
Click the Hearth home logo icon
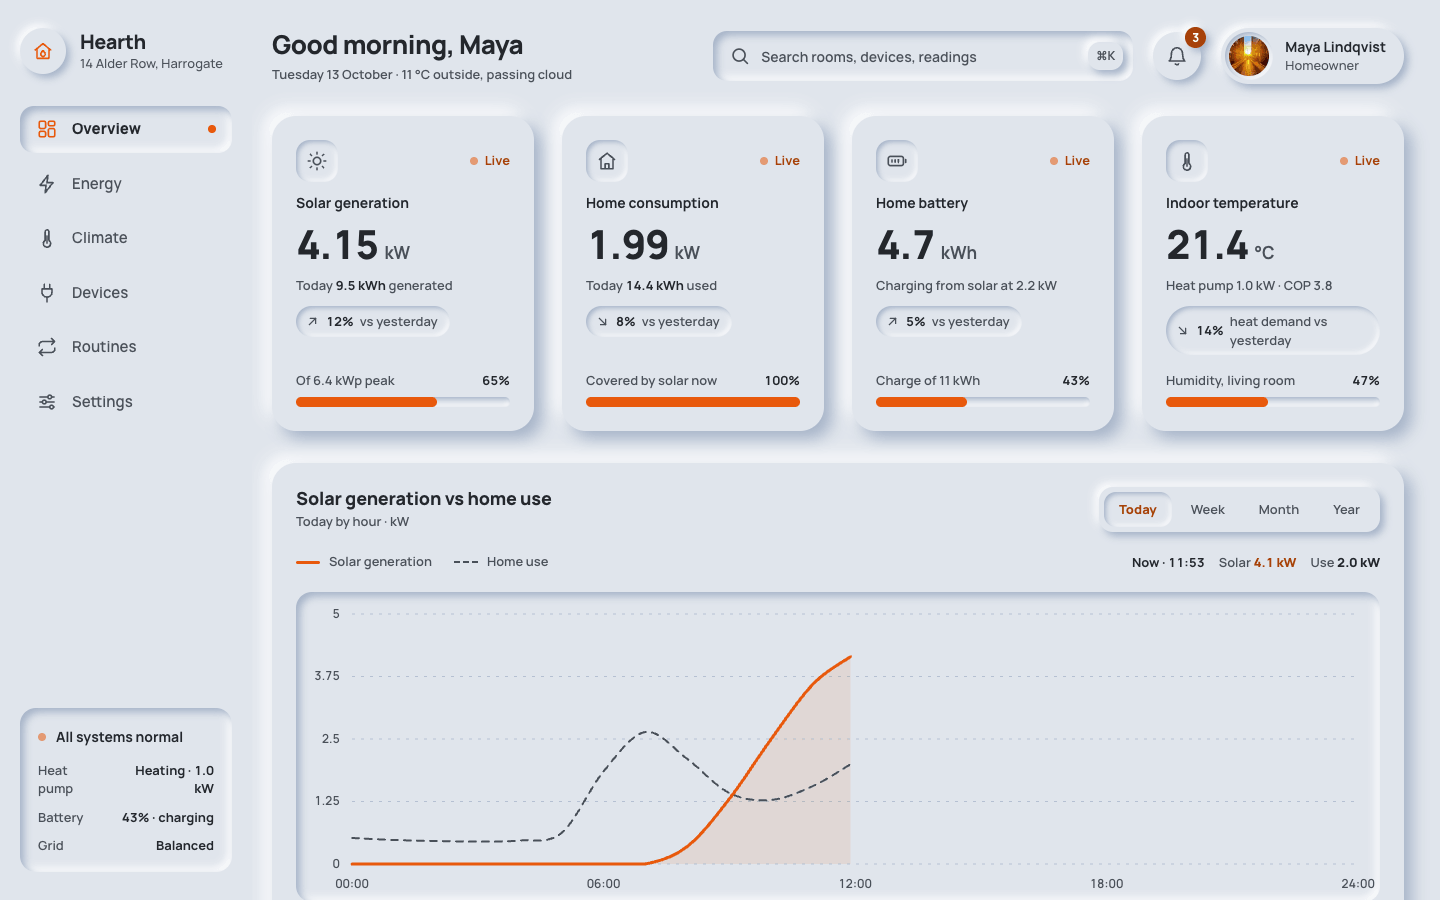pos(43,52)
